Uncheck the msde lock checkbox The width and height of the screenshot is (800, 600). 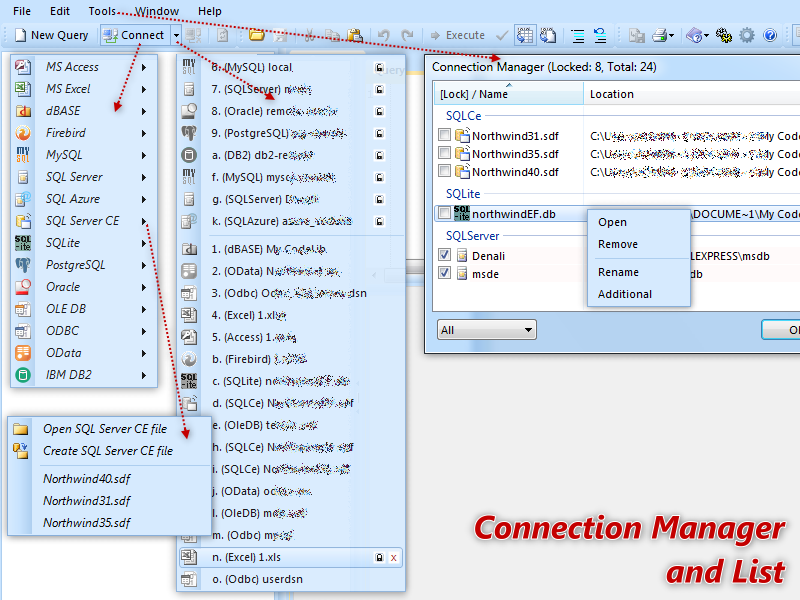coord(444,273)
